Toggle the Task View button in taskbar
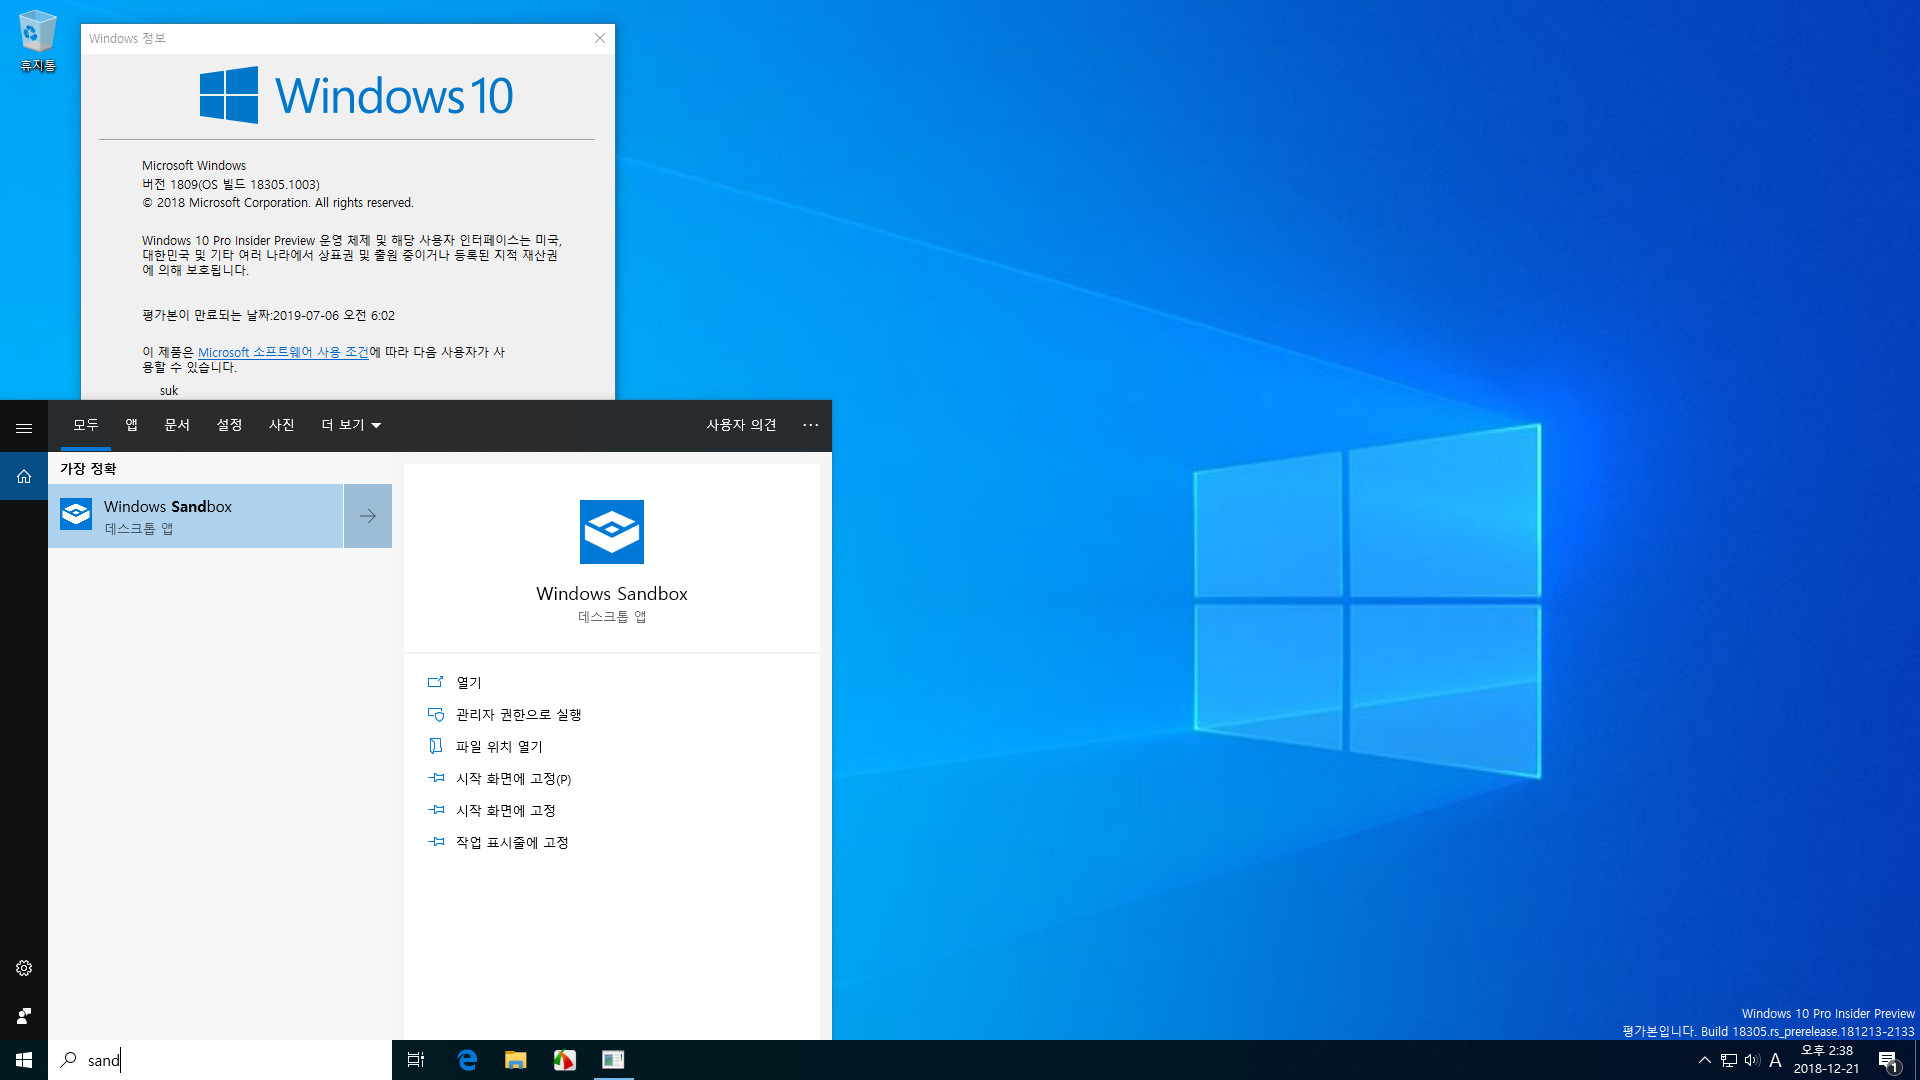This screenshot has height=1080, width=1920. pyautogui.click(x=417, y=1059)
